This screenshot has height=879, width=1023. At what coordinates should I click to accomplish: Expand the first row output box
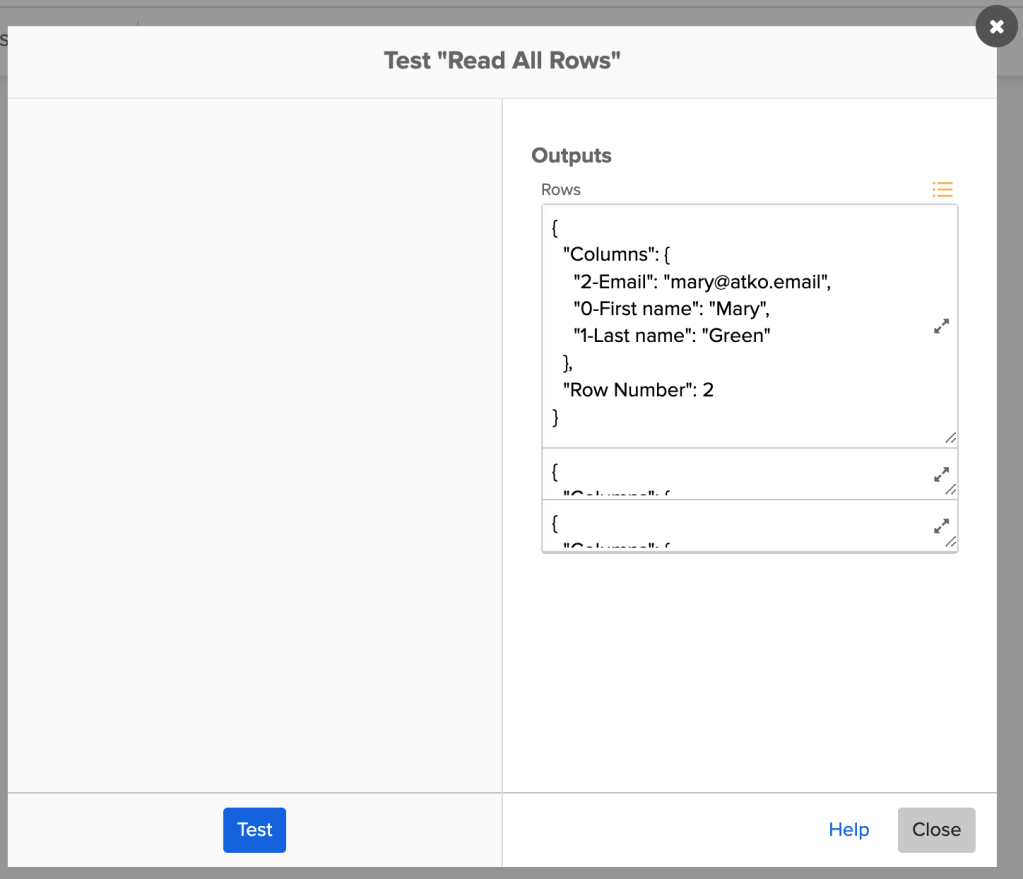coord(941,326)
